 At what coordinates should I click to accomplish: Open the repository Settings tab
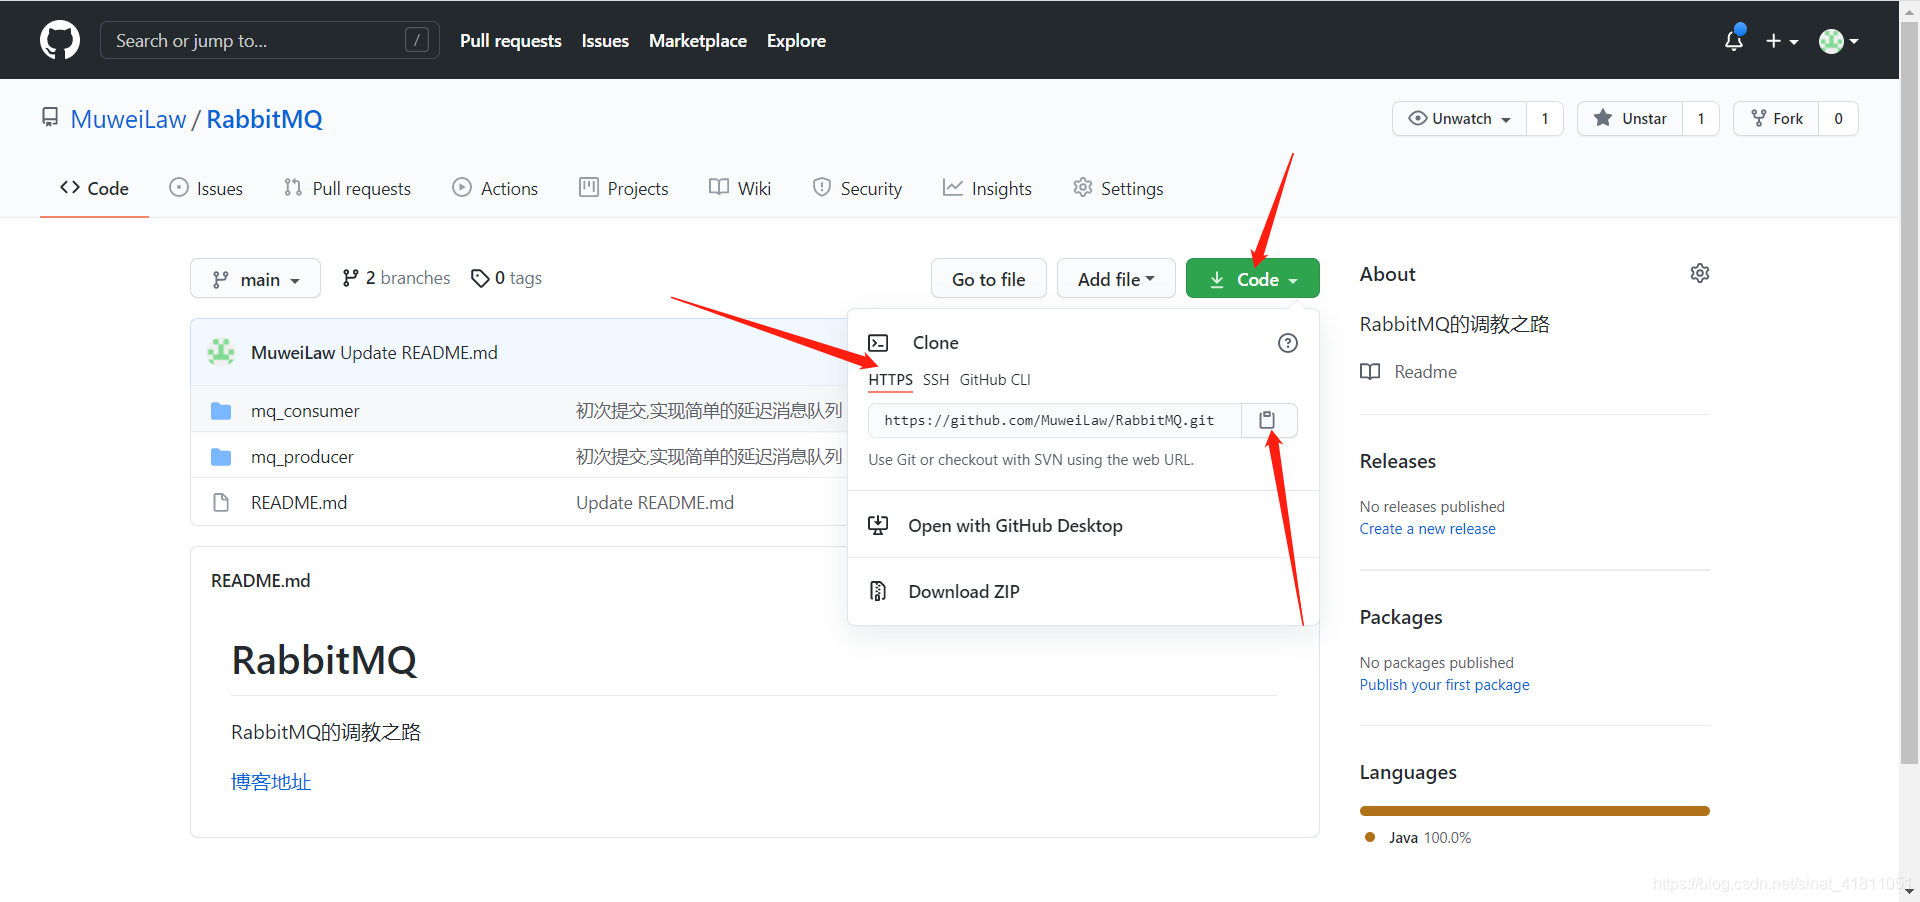(1117, 188)
